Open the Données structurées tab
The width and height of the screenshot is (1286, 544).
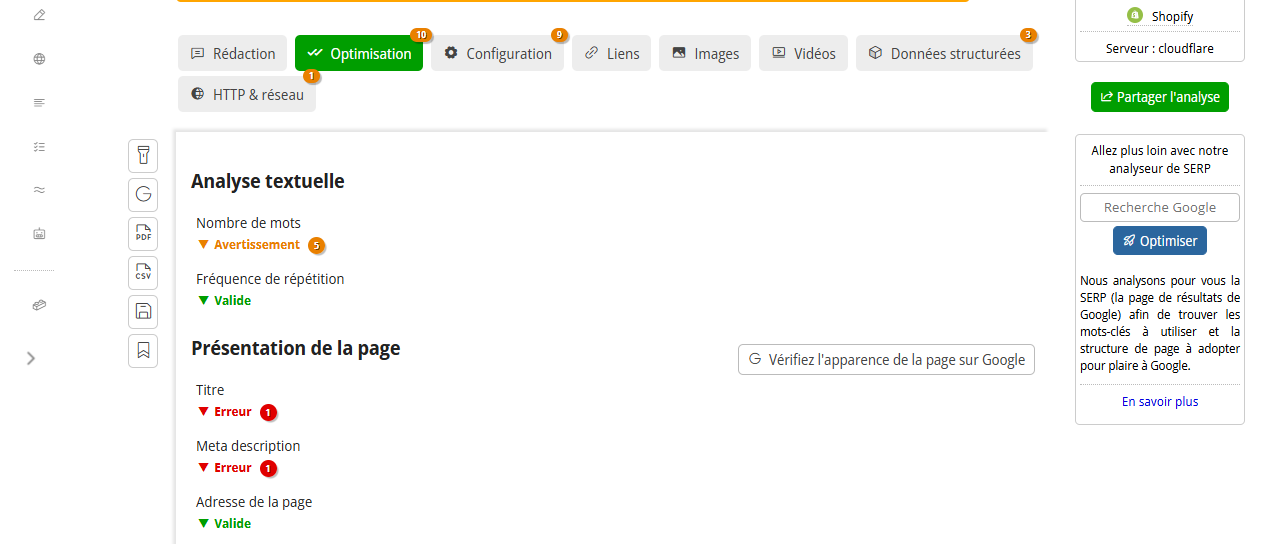944,54
